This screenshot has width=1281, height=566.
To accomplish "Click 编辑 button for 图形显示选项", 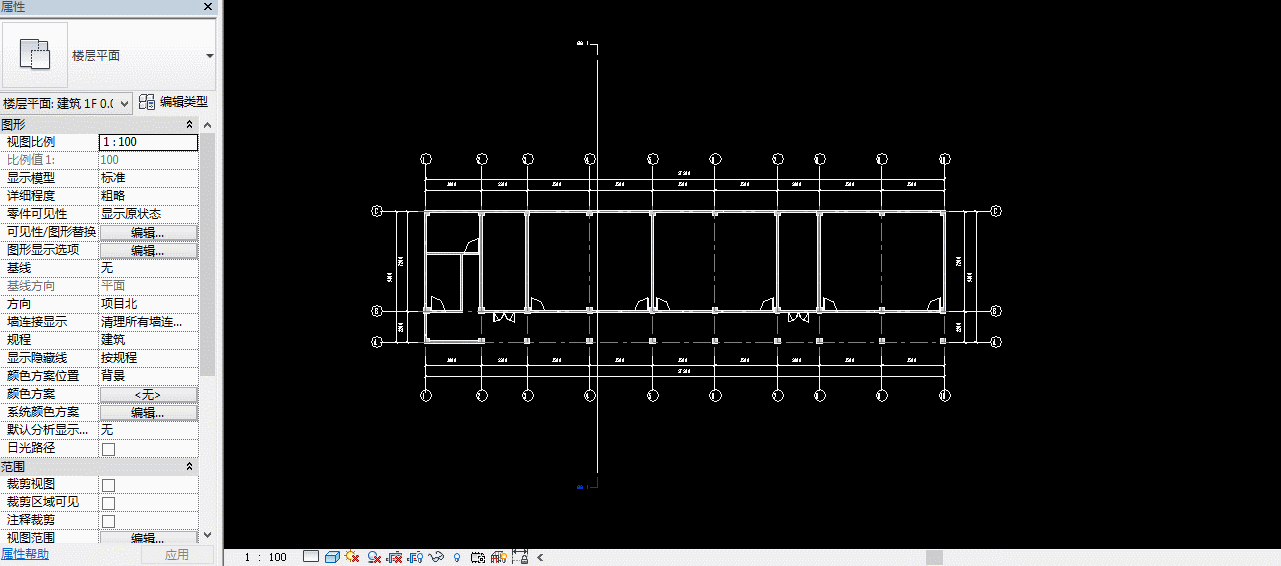I will [x=148, y=250].
